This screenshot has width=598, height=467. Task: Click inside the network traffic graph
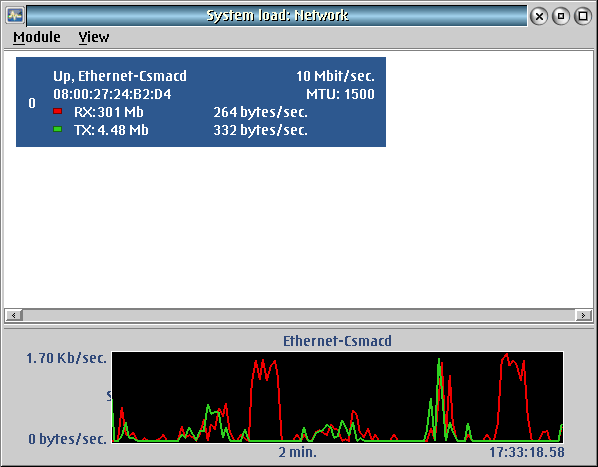[338, 397]
